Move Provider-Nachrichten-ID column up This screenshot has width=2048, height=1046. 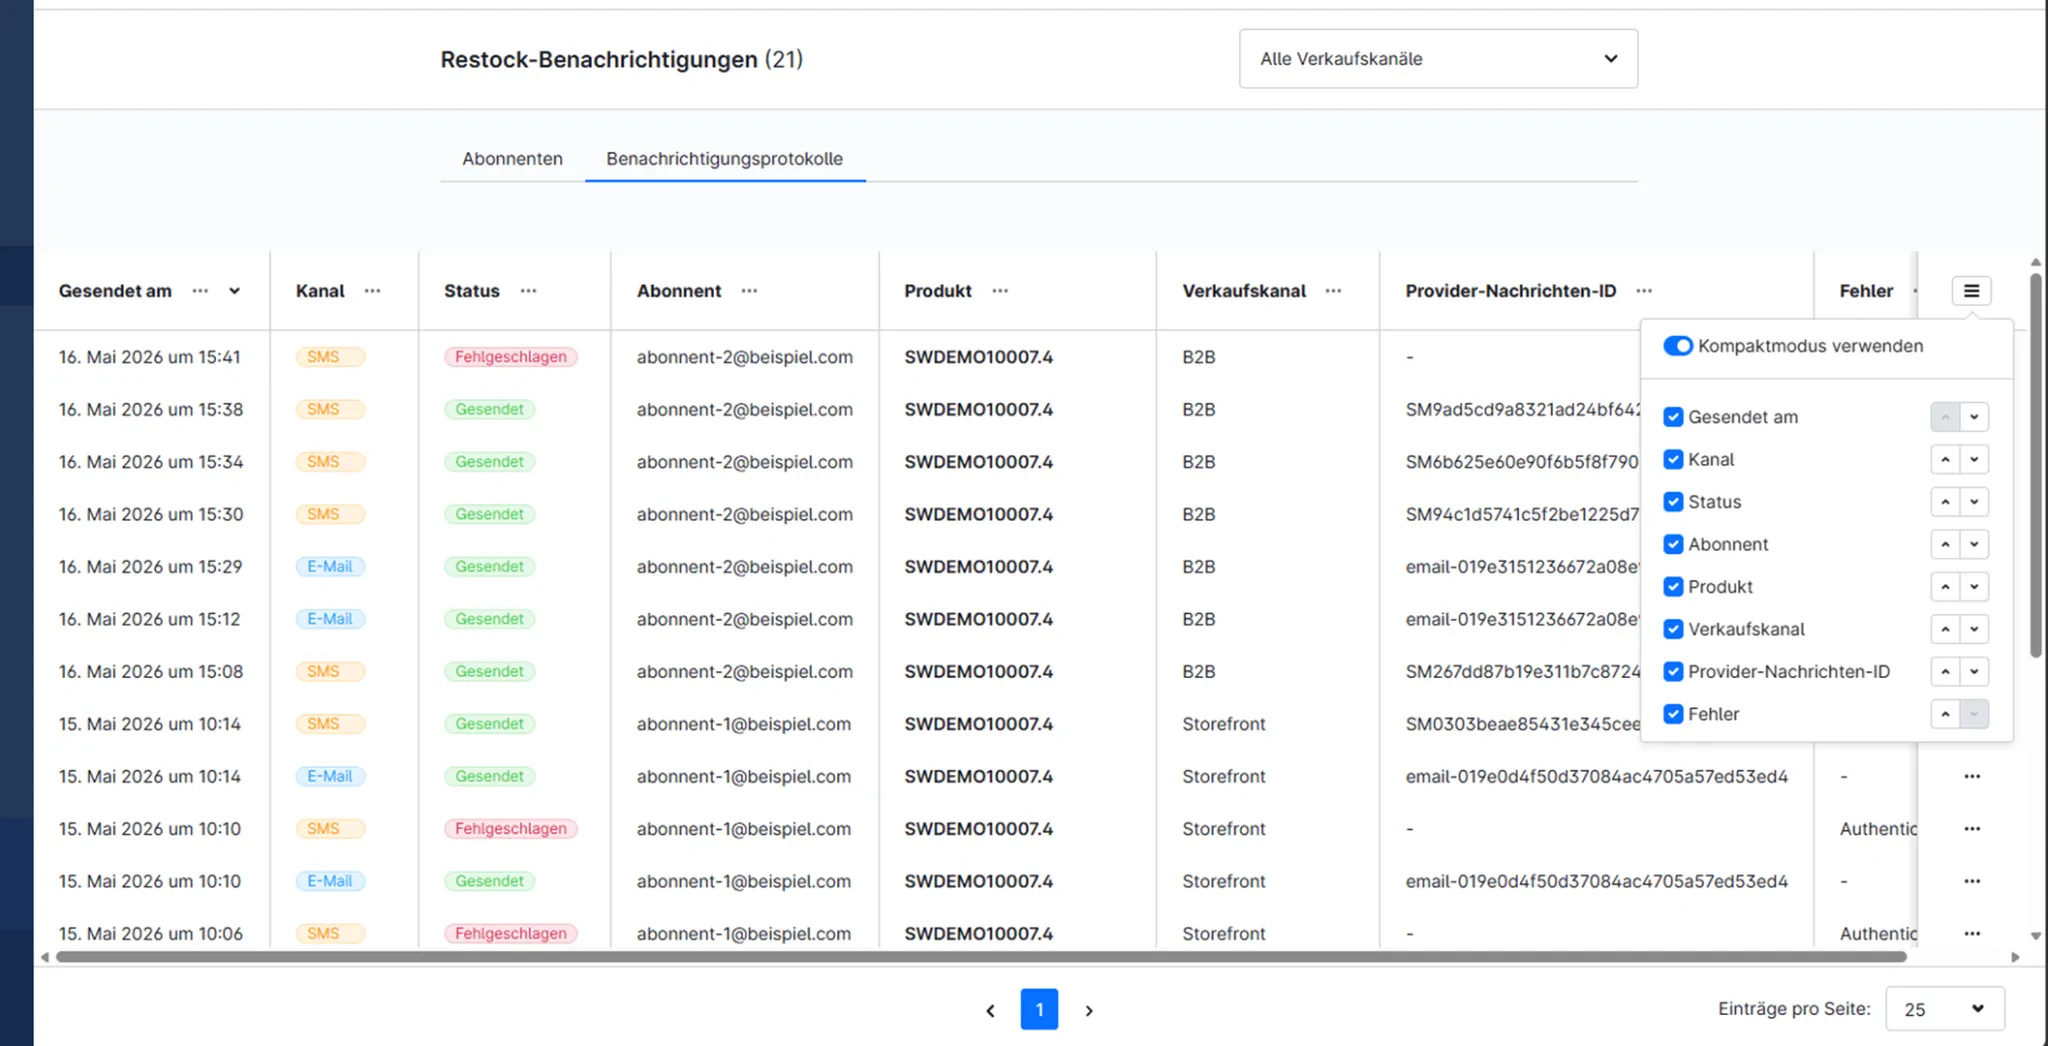coord(1945,672)
